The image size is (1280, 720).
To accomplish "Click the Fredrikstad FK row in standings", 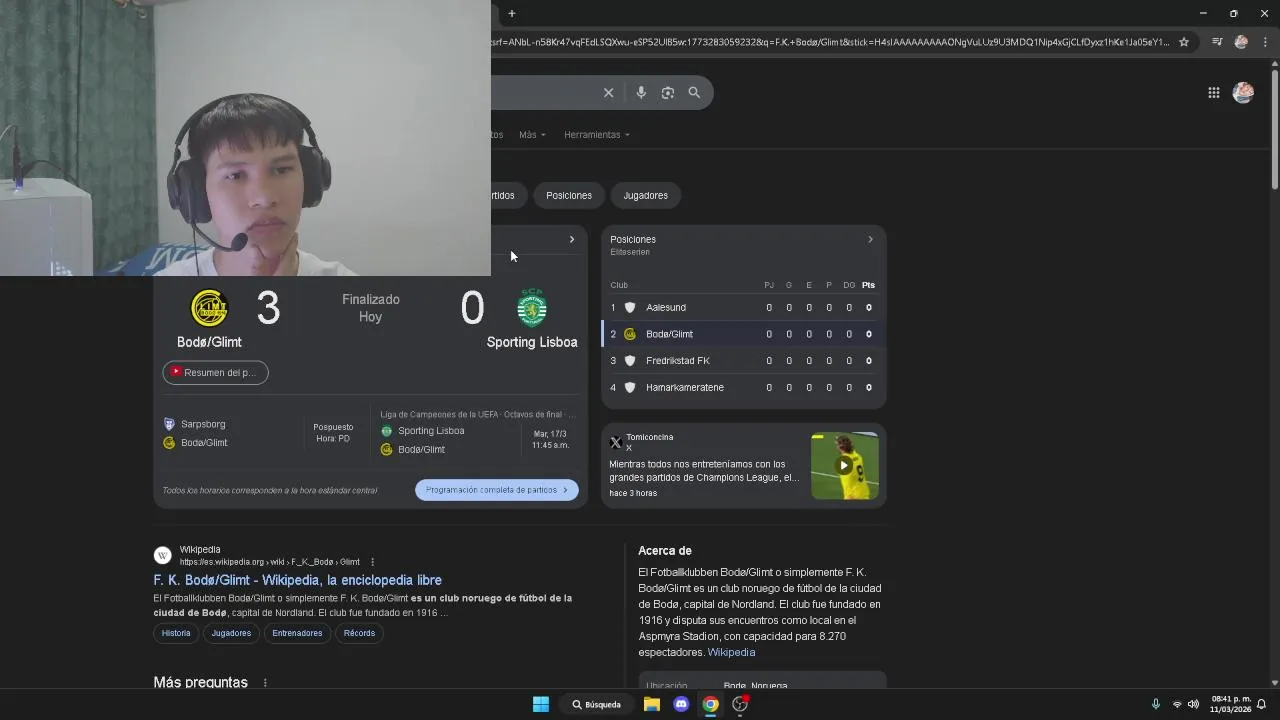I will click(x=743, y=360).
